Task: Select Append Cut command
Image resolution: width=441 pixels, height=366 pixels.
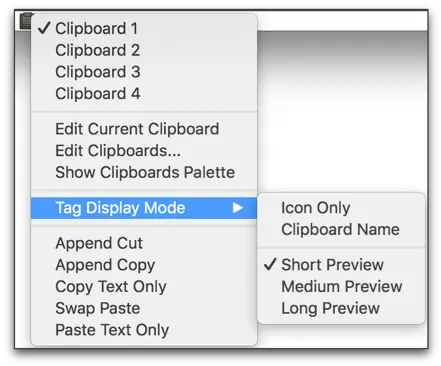Action: click(144, 243)
